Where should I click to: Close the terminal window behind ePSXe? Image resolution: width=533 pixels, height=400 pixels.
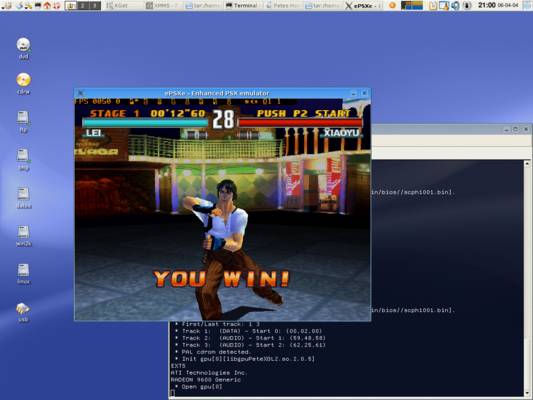[526, 129]
